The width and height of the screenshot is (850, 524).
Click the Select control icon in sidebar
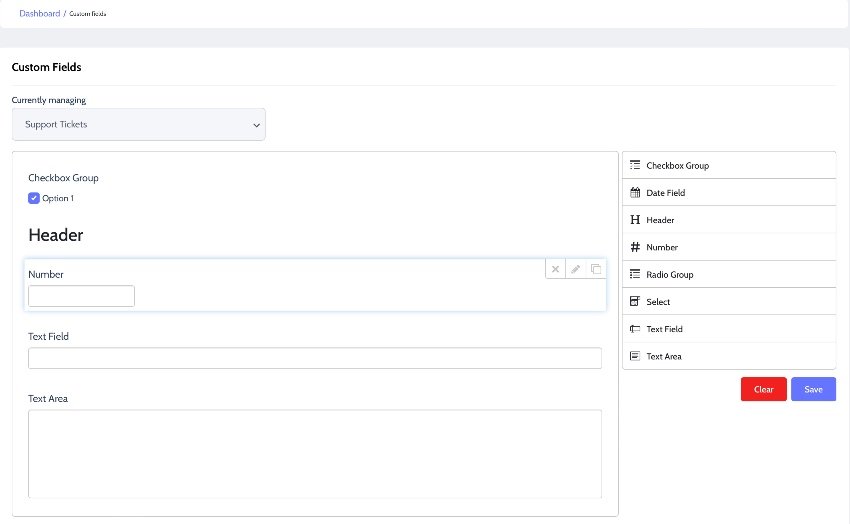click(x=635, y=301)
